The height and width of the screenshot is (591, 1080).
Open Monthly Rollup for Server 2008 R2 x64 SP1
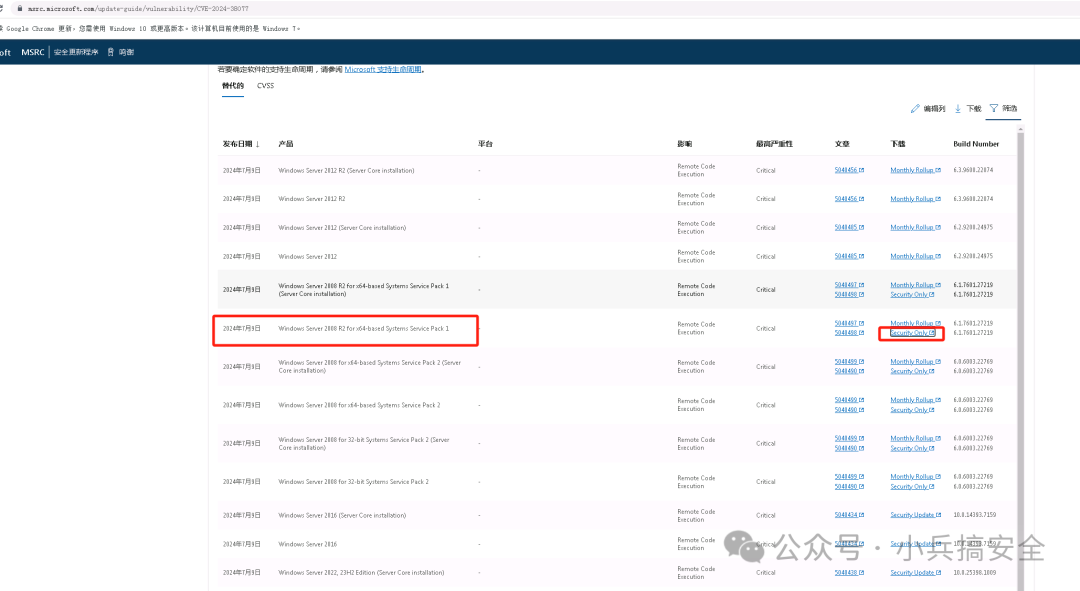[915, 323]
